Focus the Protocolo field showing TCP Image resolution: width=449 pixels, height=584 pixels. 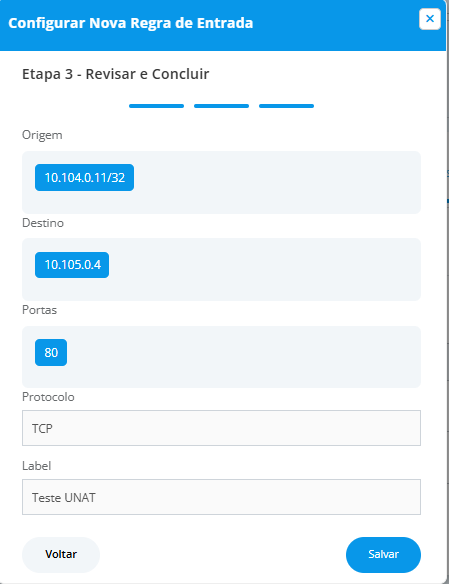(221, 428)
